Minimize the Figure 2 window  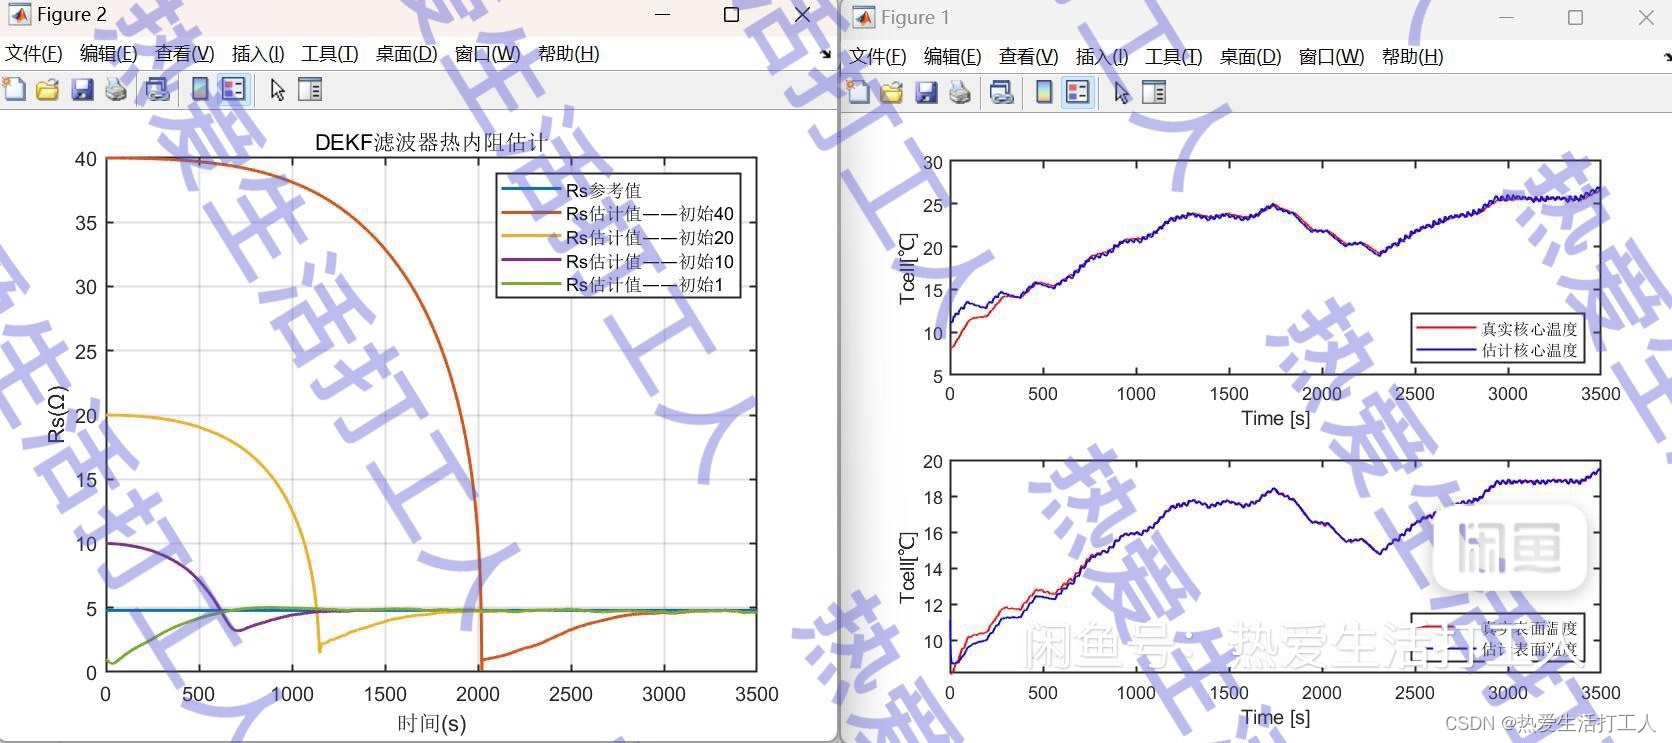point(662,15)
